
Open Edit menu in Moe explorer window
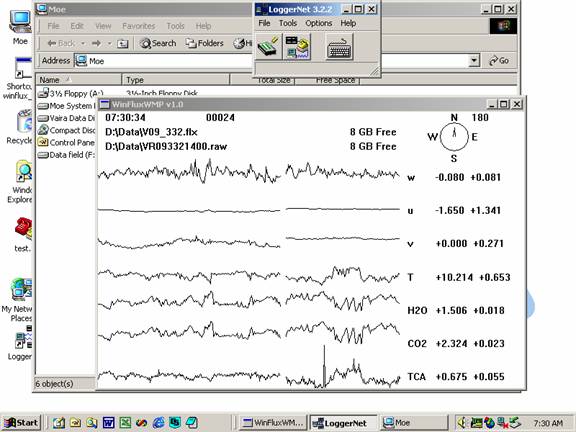(x=77, y=26)
